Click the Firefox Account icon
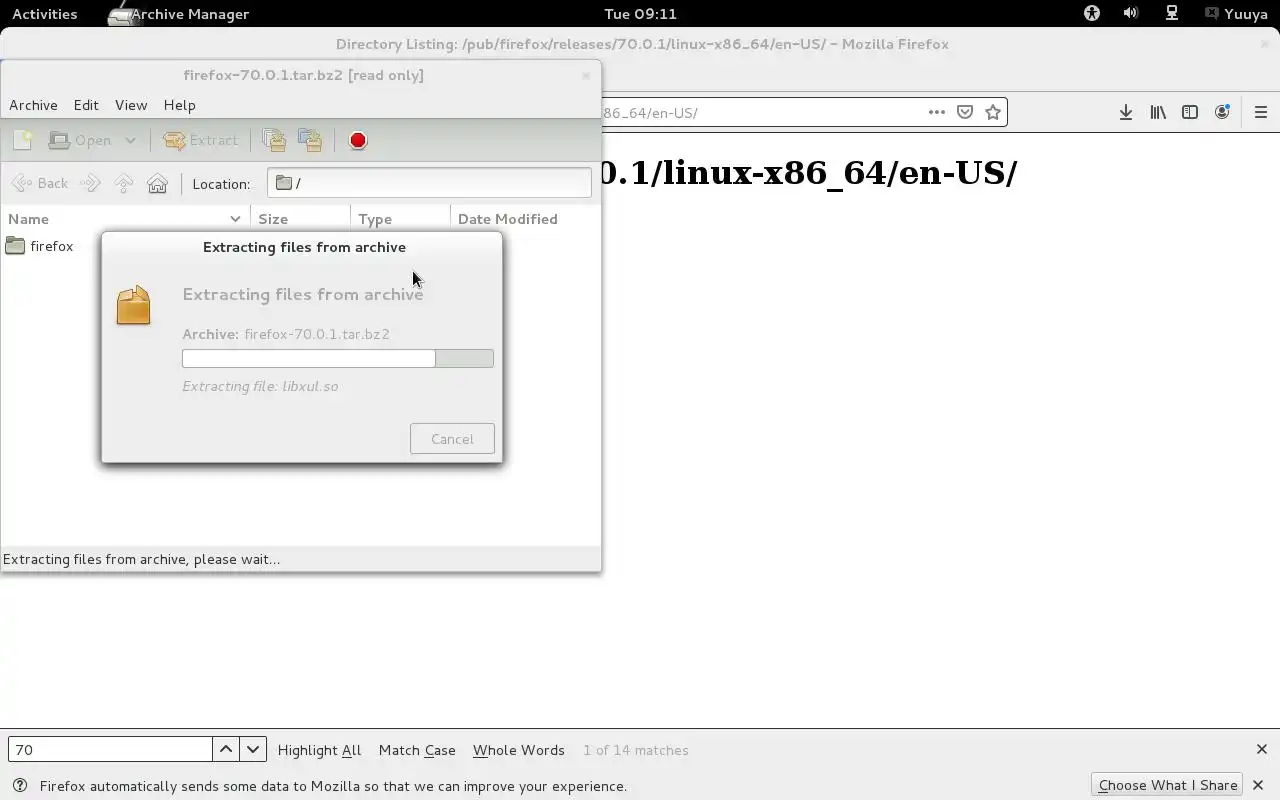Image resolution: width=1280 pixels, height=800 pixels. pyautogui.click(x=1222, y=112)
